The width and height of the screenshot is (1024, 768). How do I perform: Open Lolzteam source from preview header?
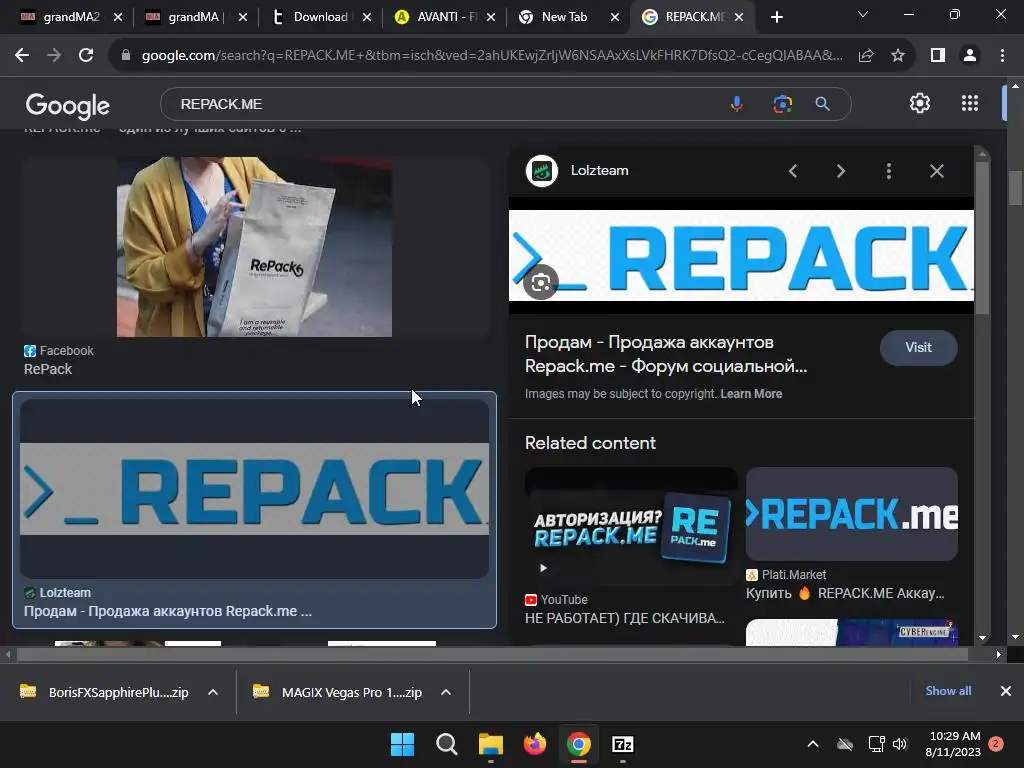click(599, 170)
